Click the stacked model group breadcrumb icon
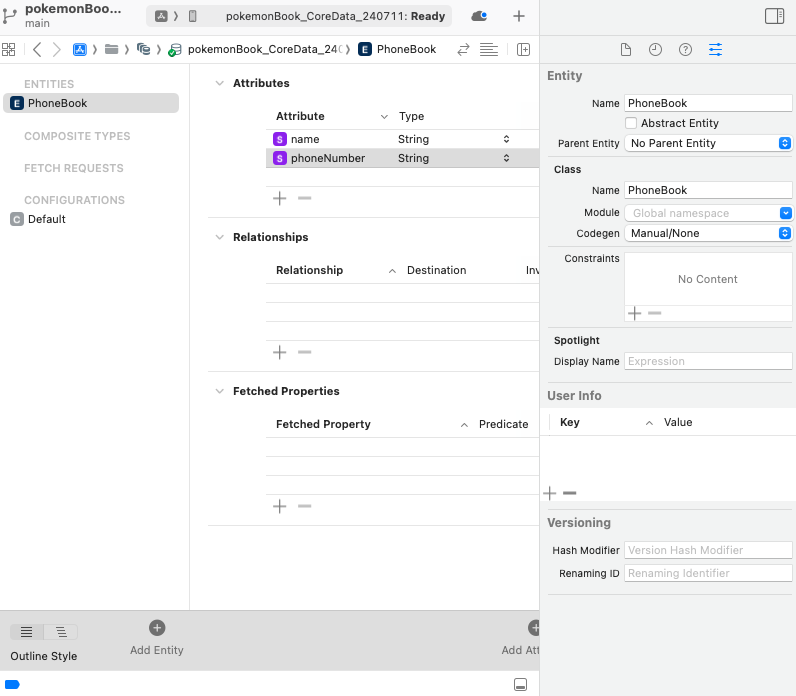 click(144, 49)
